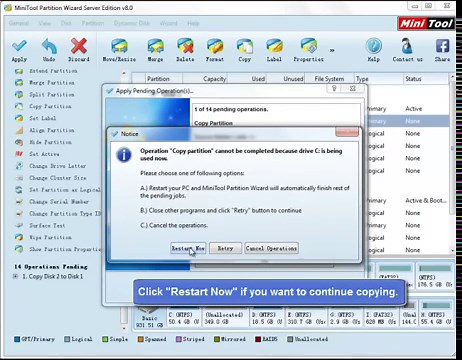
Task: Open the Partition menu
Action: [93, 23]
